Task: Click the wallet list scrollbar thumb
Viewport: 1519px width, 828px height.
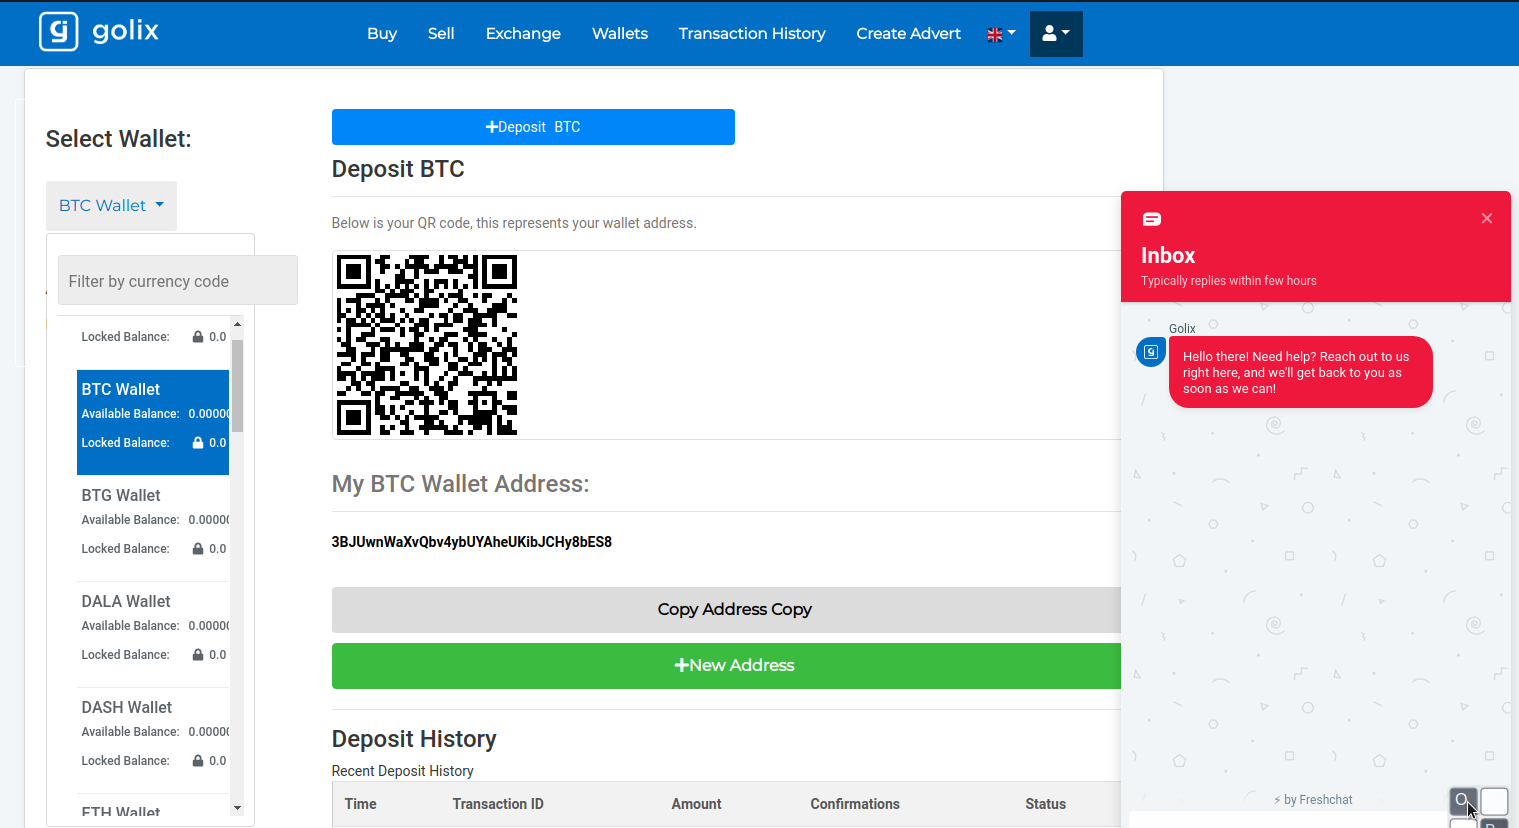Action: click(x=237, y=385)
